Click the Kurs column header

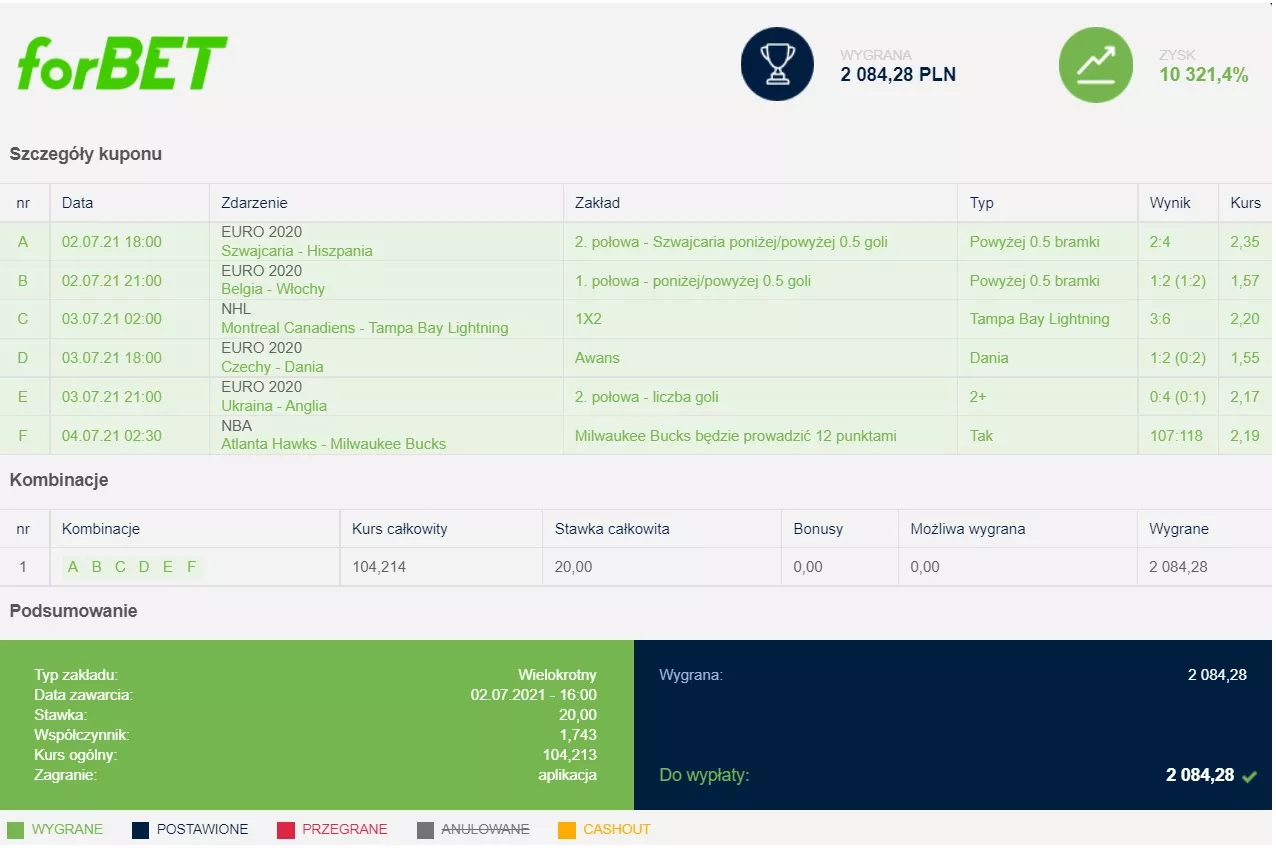pos(1246,203)
